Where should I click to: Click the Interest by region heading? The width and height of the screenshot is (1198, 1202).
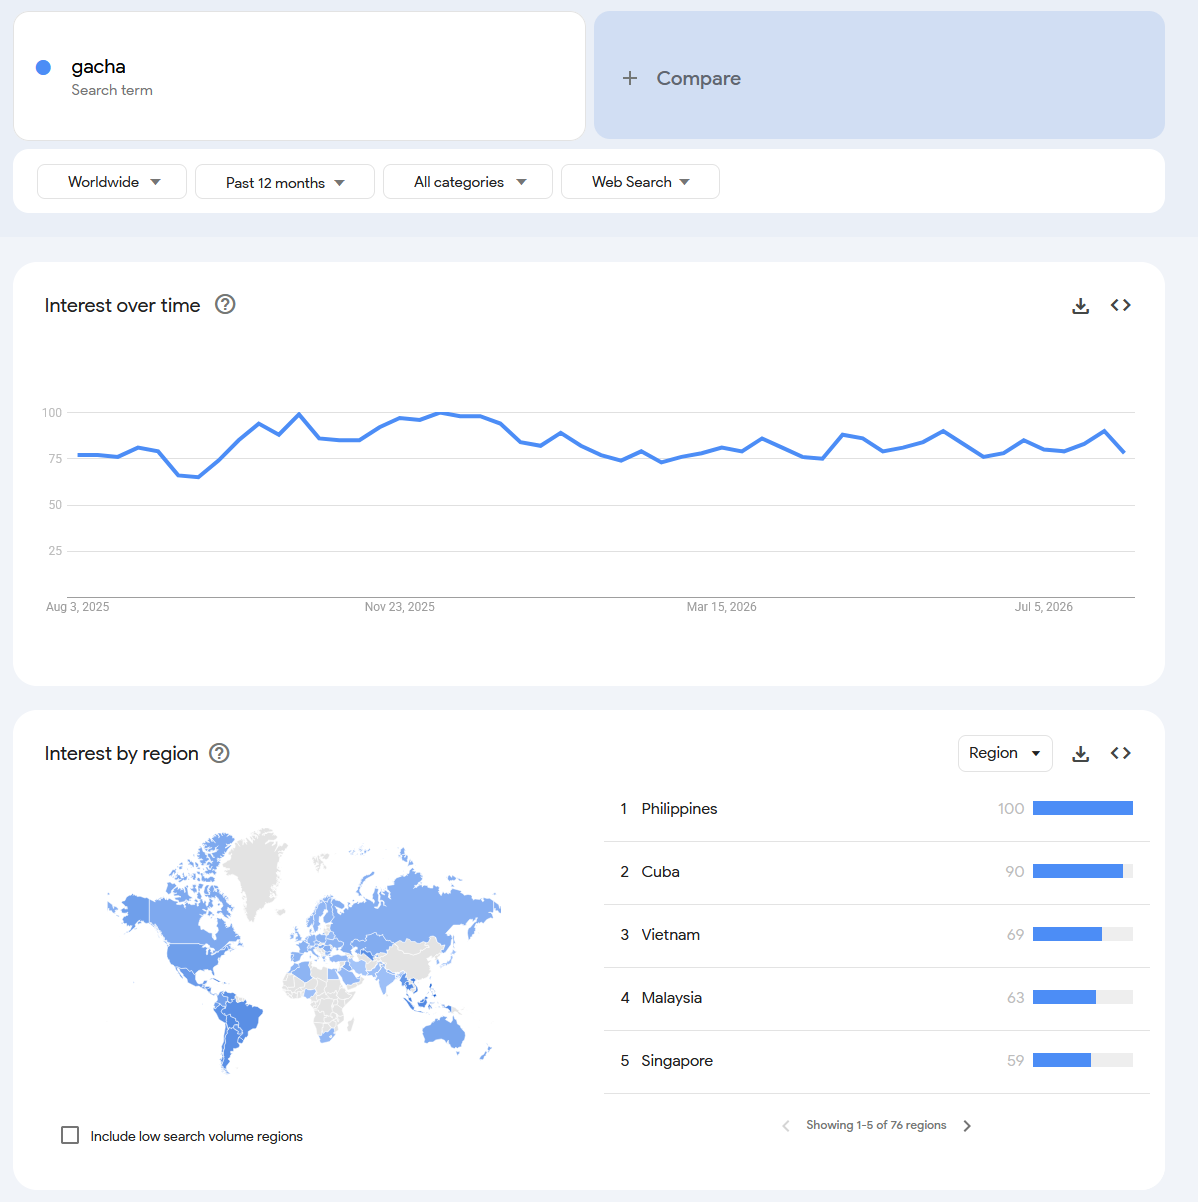121,753
